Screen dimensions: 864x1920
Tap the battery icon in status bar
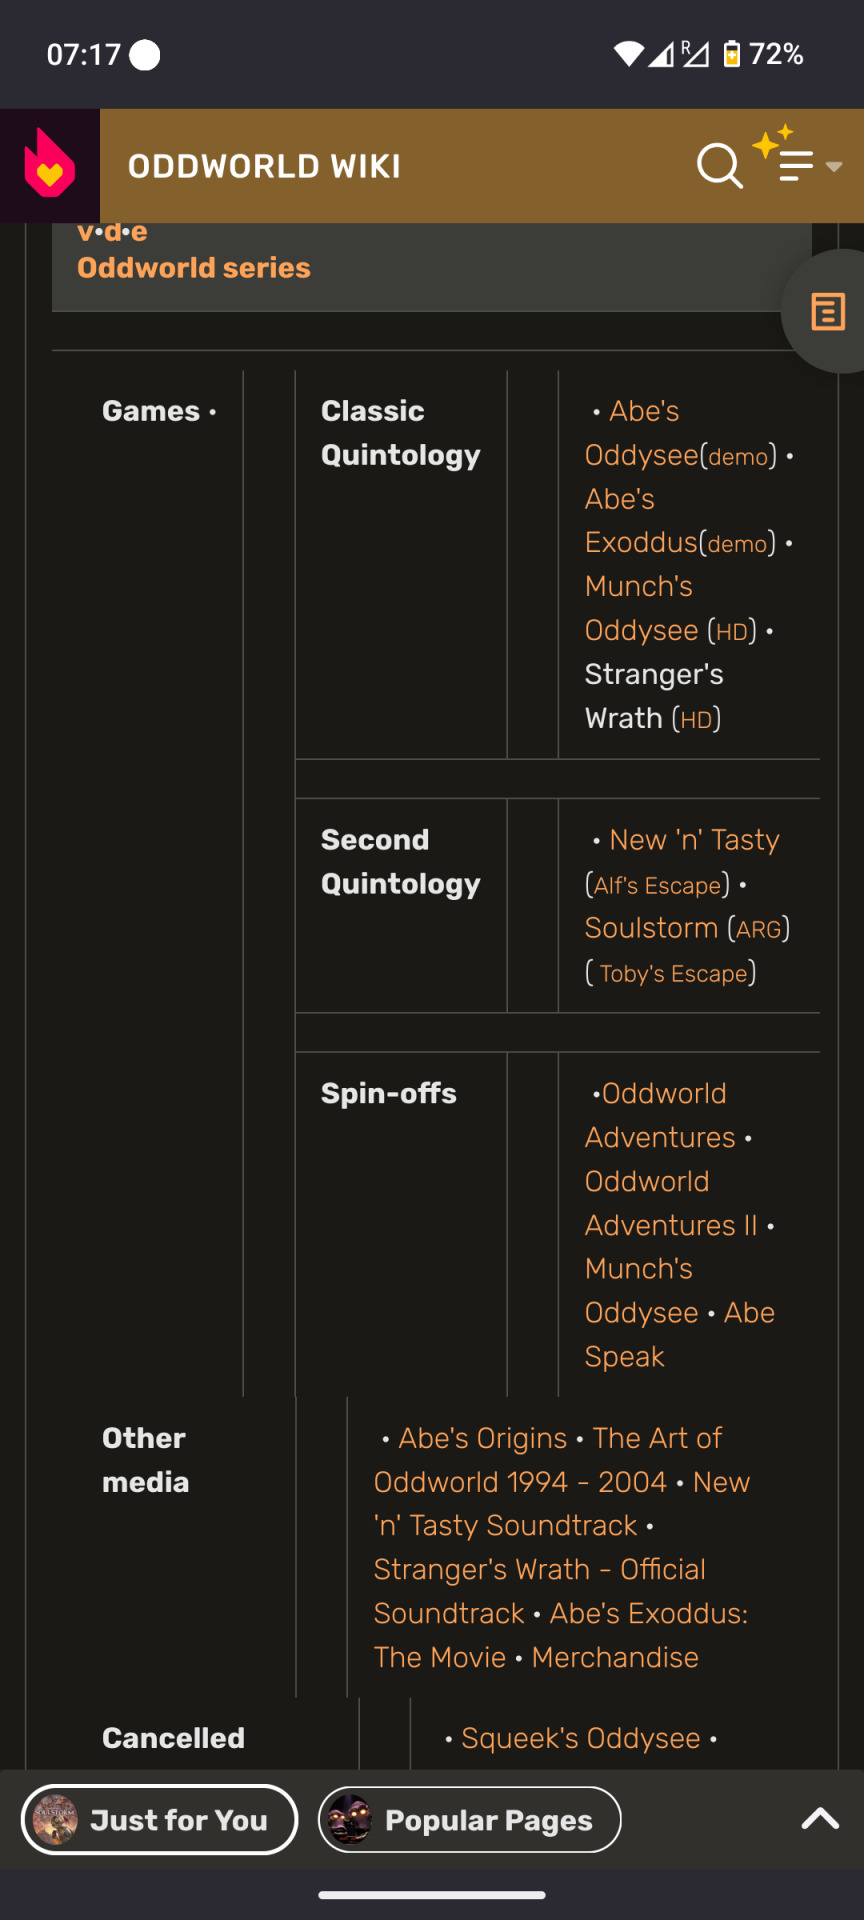coord(732,54)
